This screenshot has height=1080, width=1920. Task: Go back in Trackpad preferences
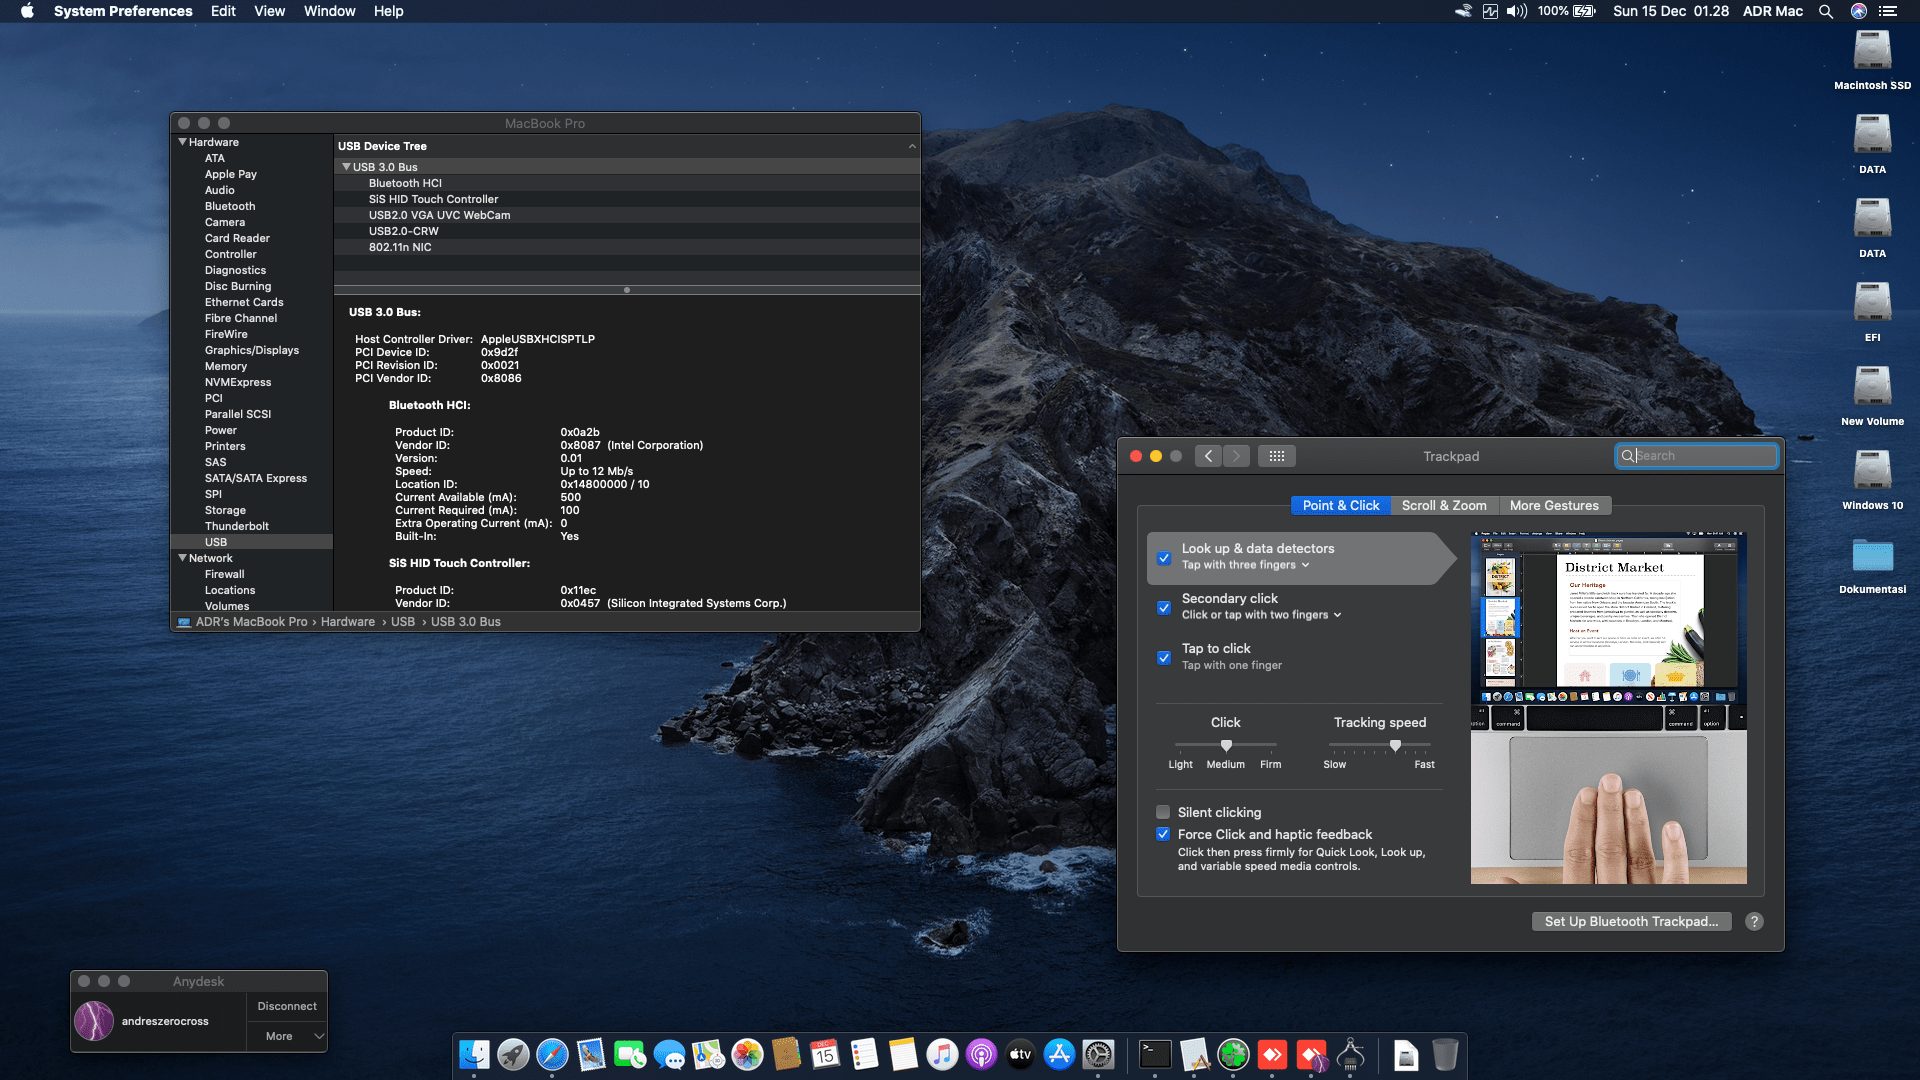tap(1208, 456)
